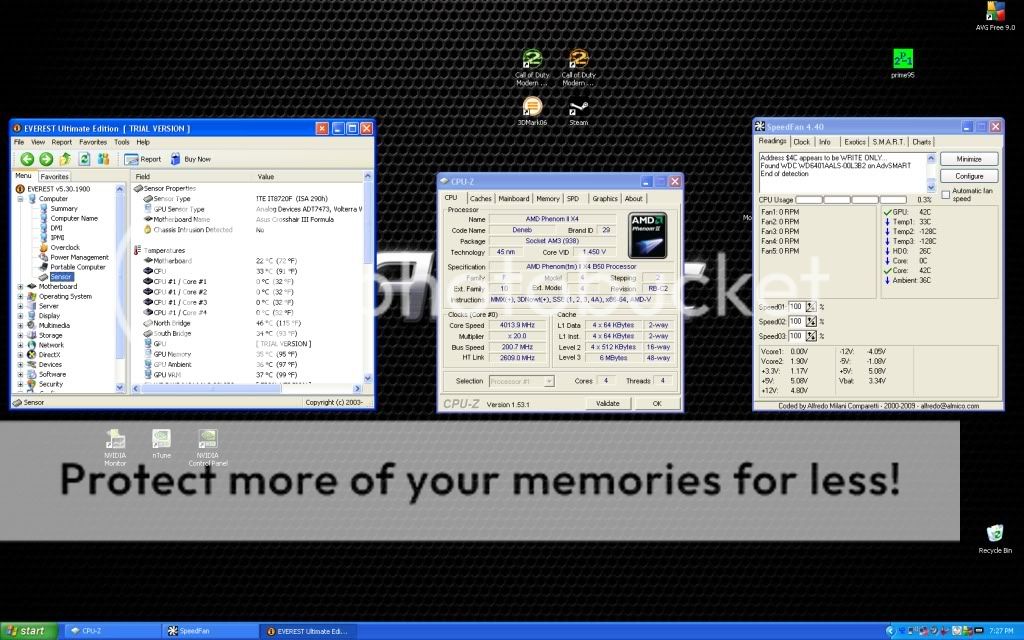The height and width of the screenshot is (640, 1024).
Task: Select DMI in the EVEREST tree
Action: pyautogui.click(x=56, y=228)
